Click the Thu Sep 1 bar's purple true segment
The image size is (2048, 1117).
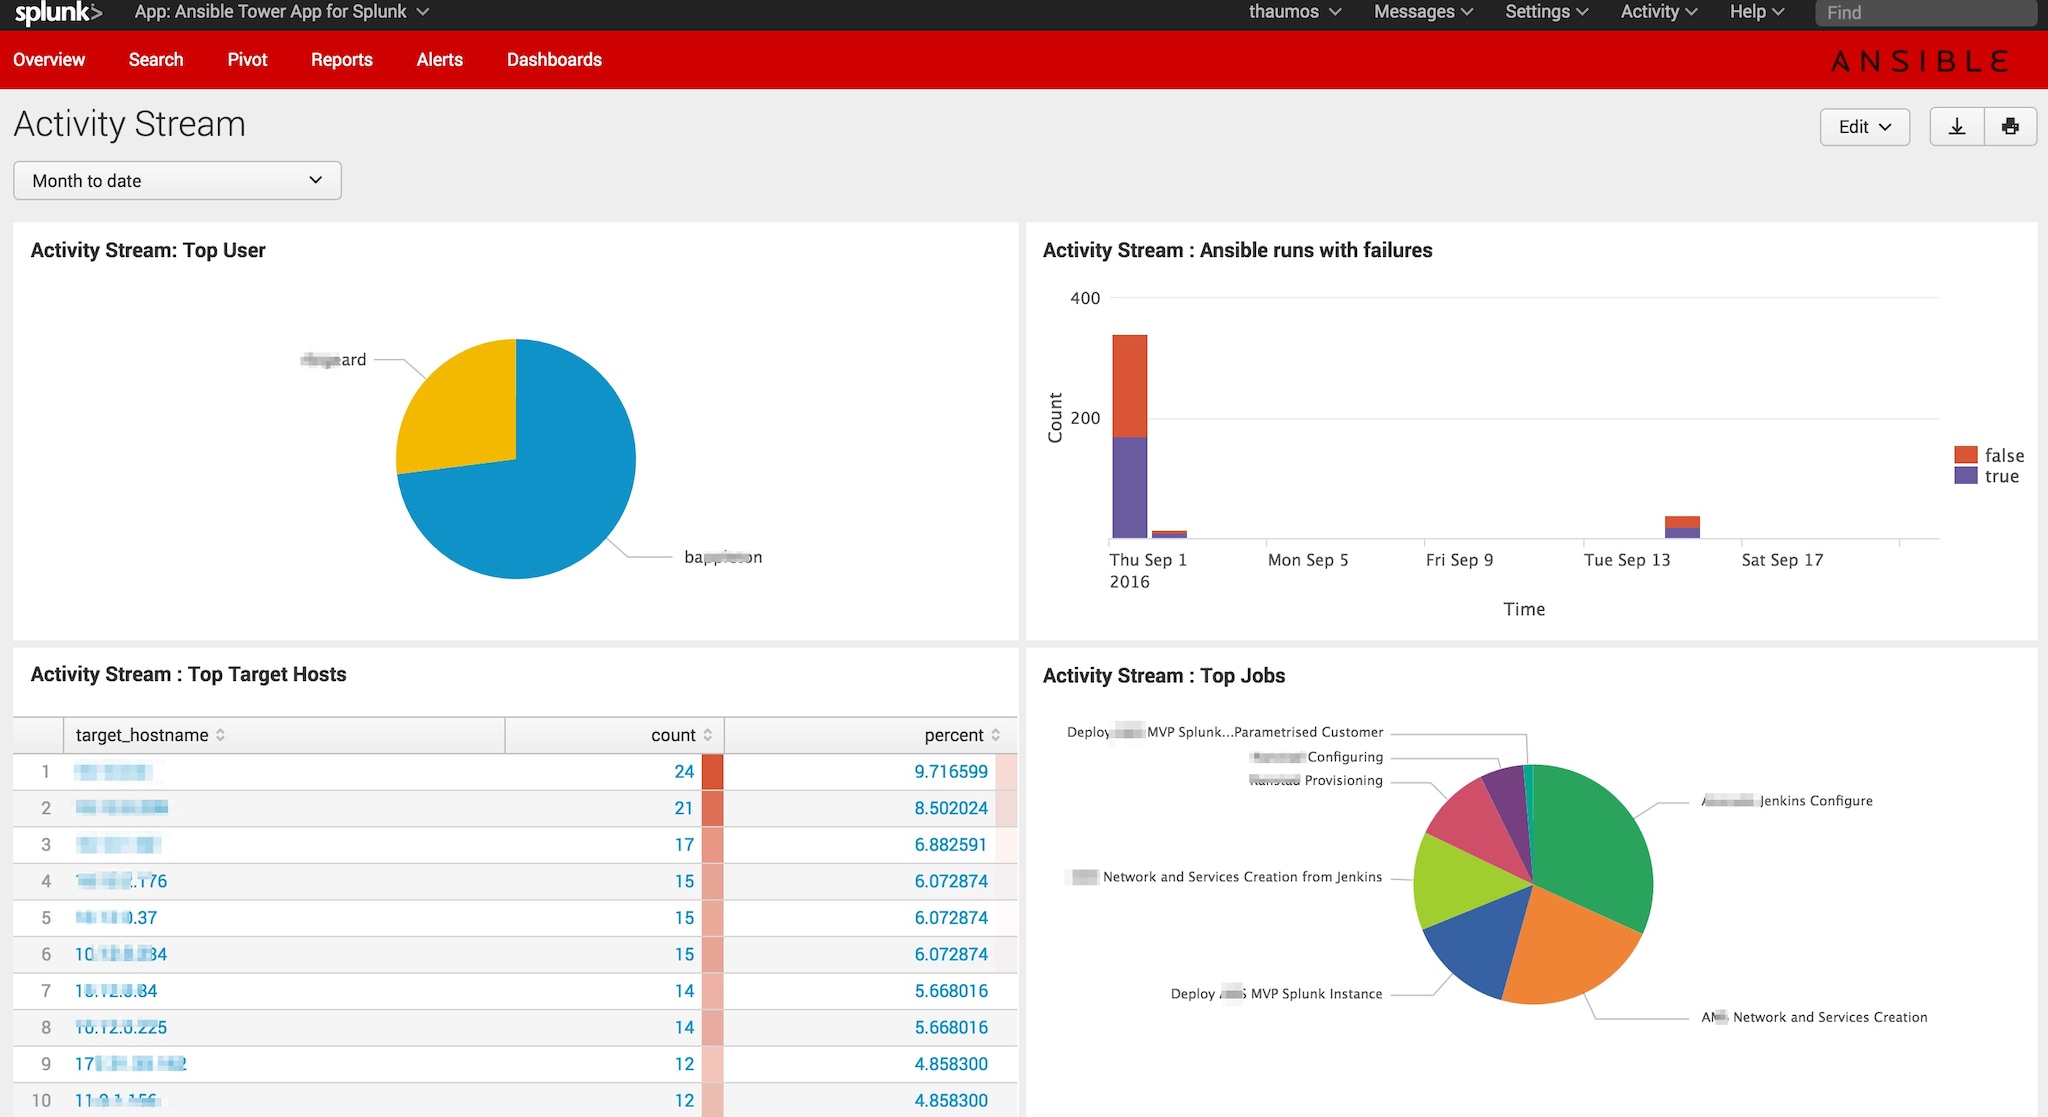coord(1130,488)
